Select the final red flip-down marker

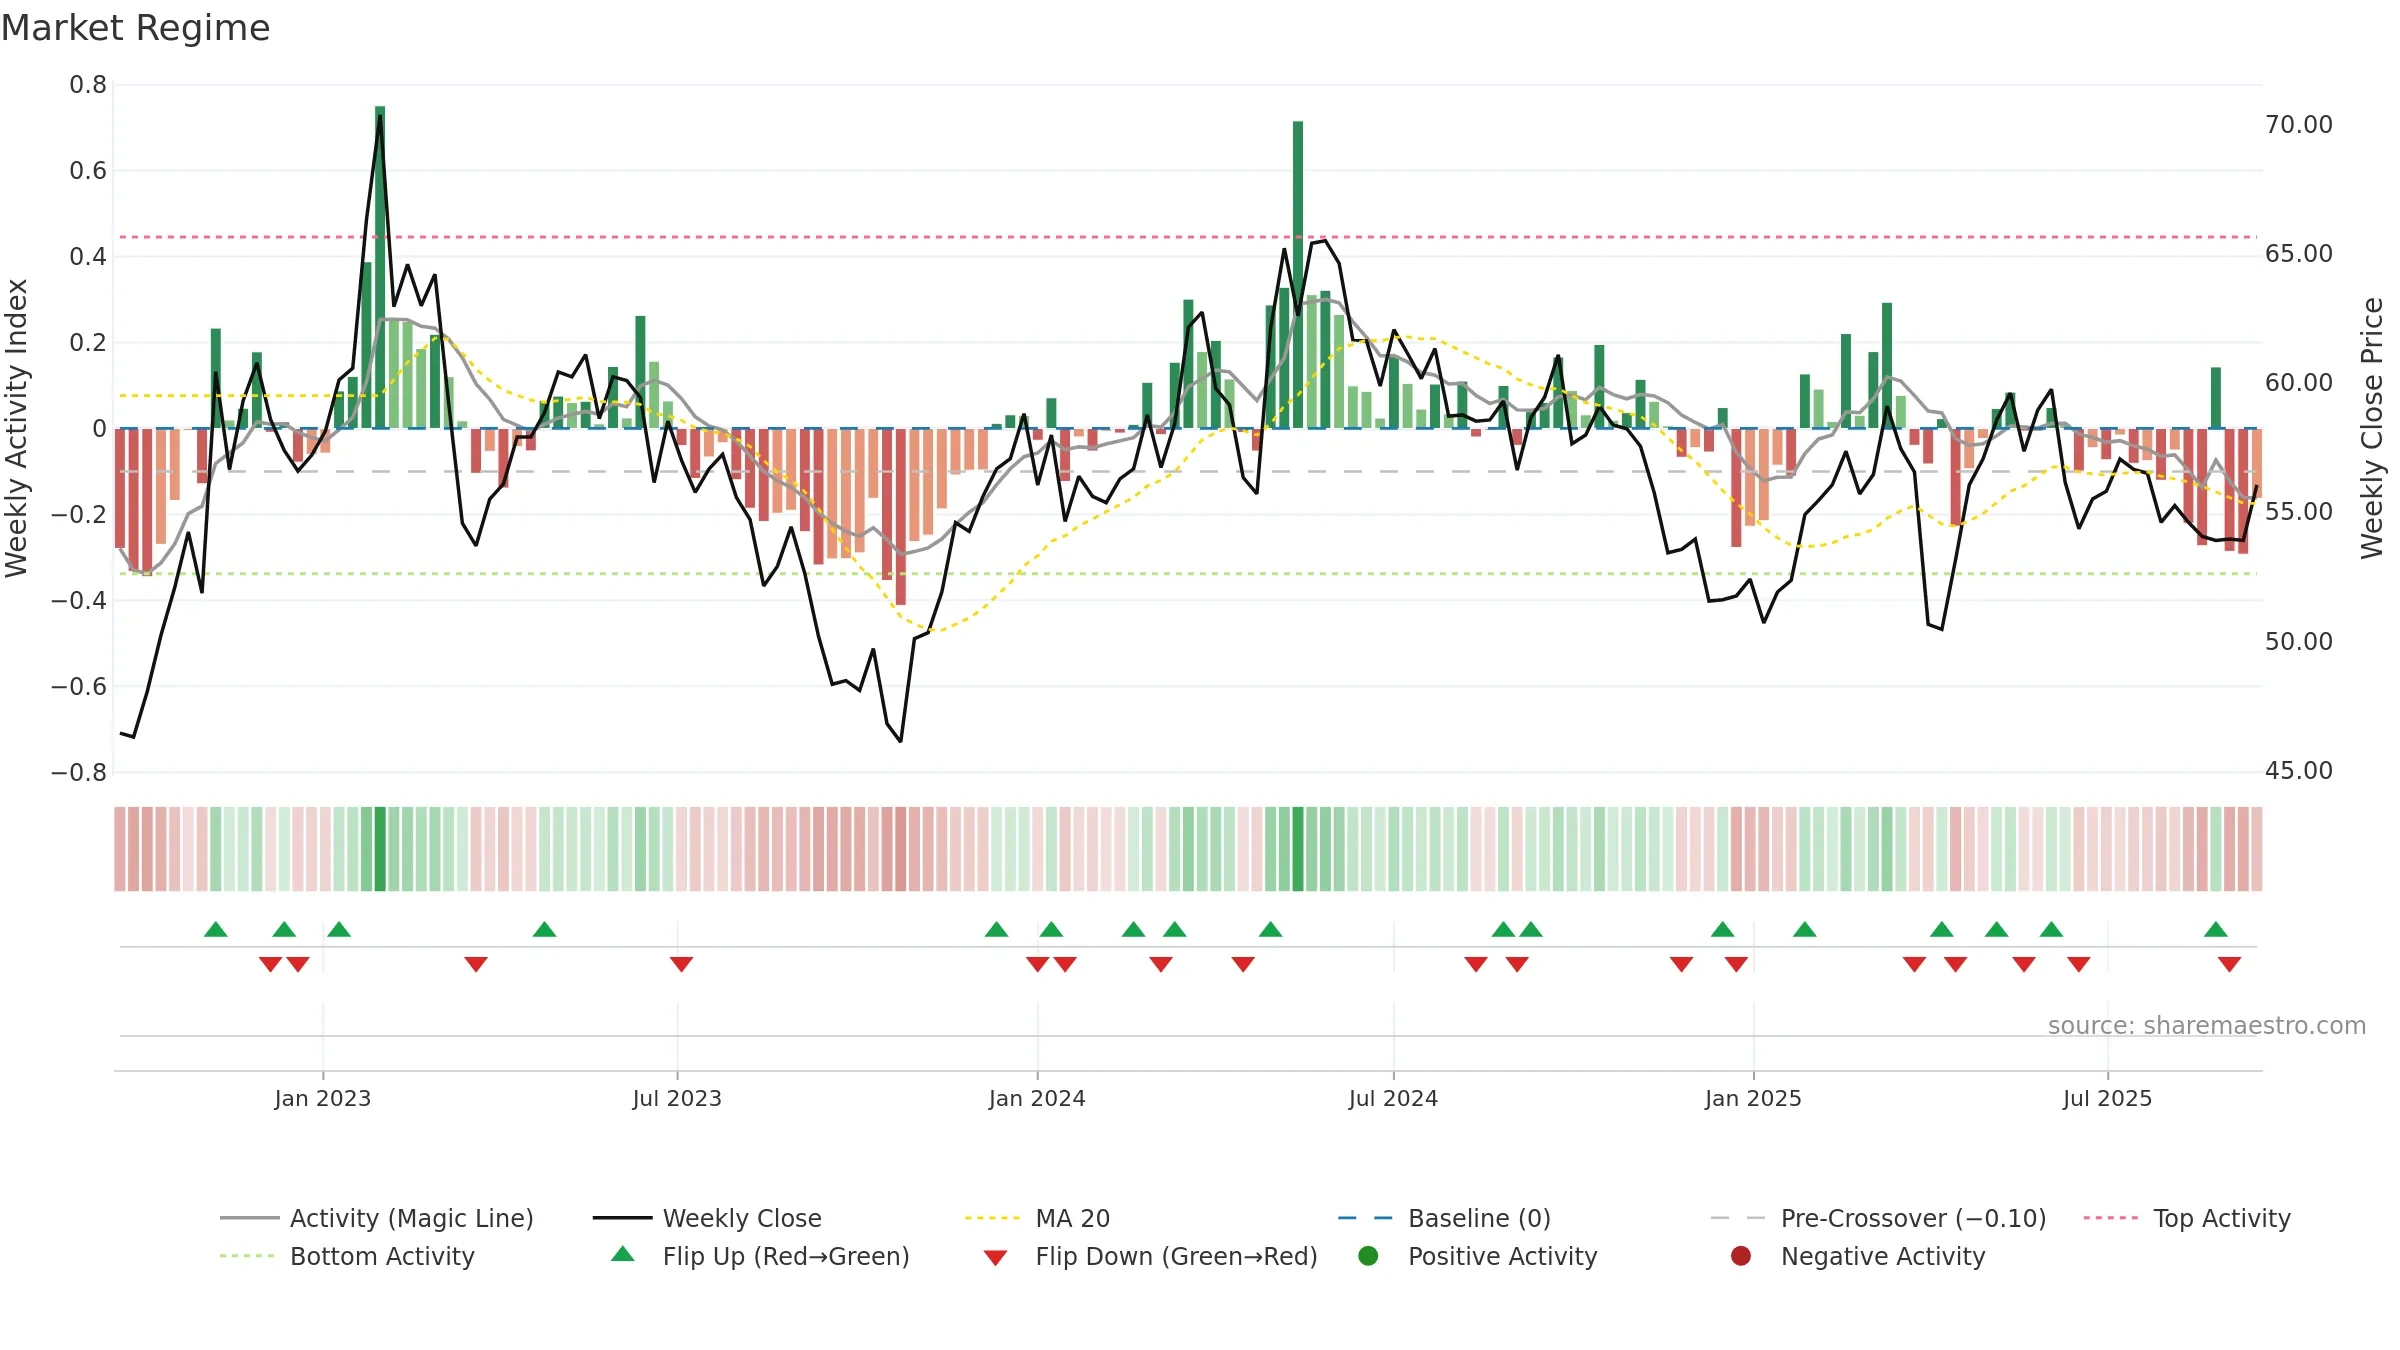2229,964
